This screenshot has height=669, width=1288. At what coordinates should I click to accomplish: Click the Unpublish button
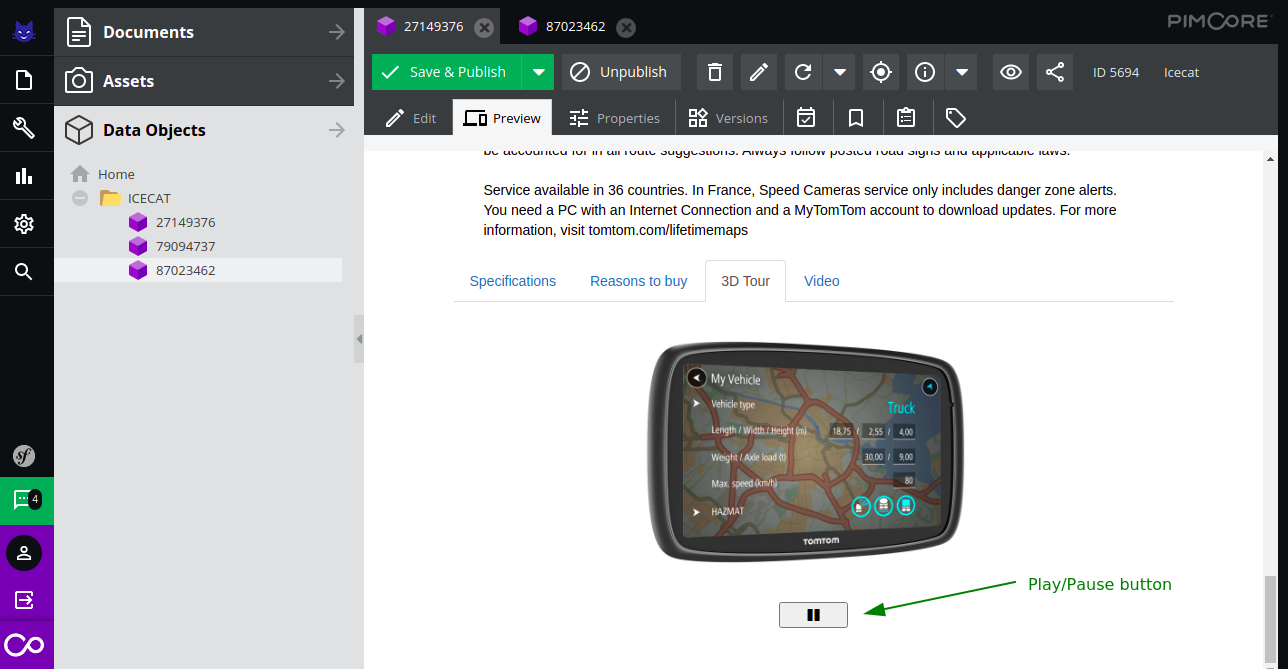(621, 72)
